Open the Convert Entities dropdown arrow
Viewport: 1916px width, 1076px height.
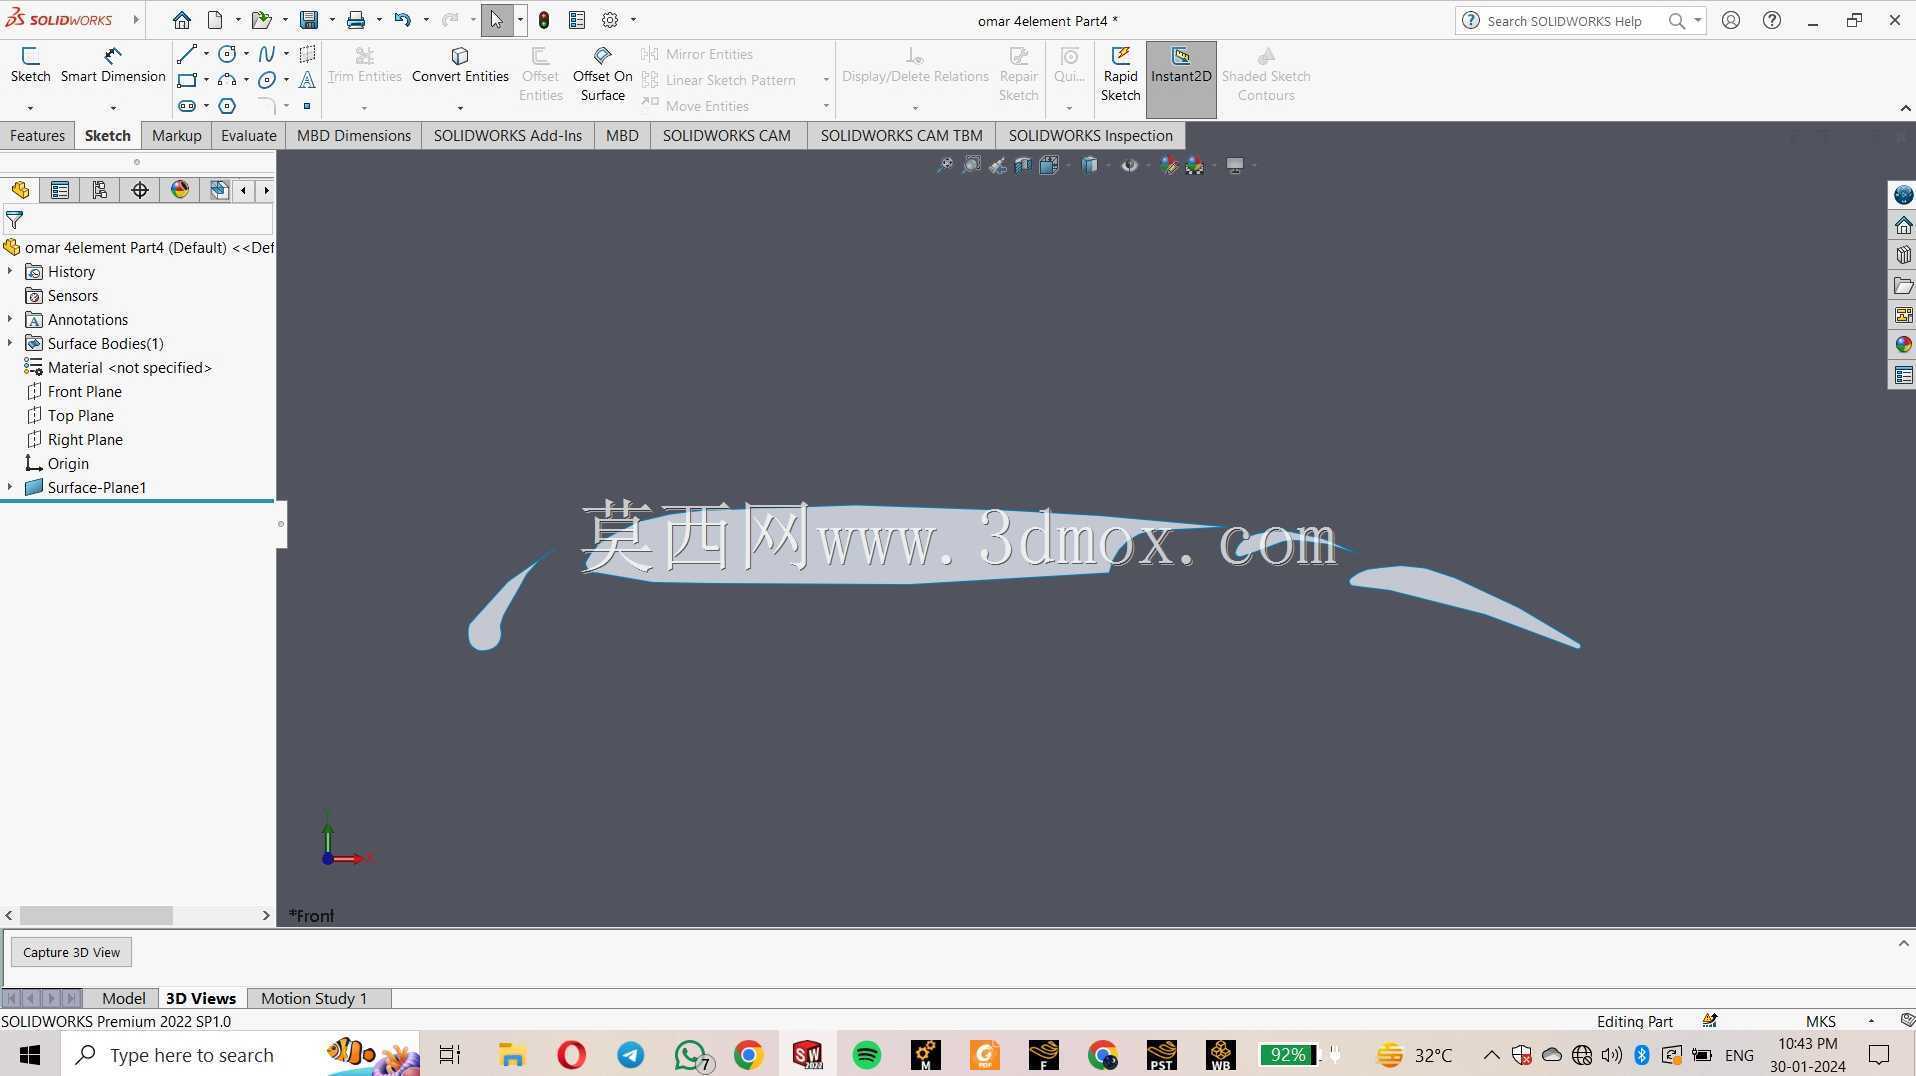(460, 107)
